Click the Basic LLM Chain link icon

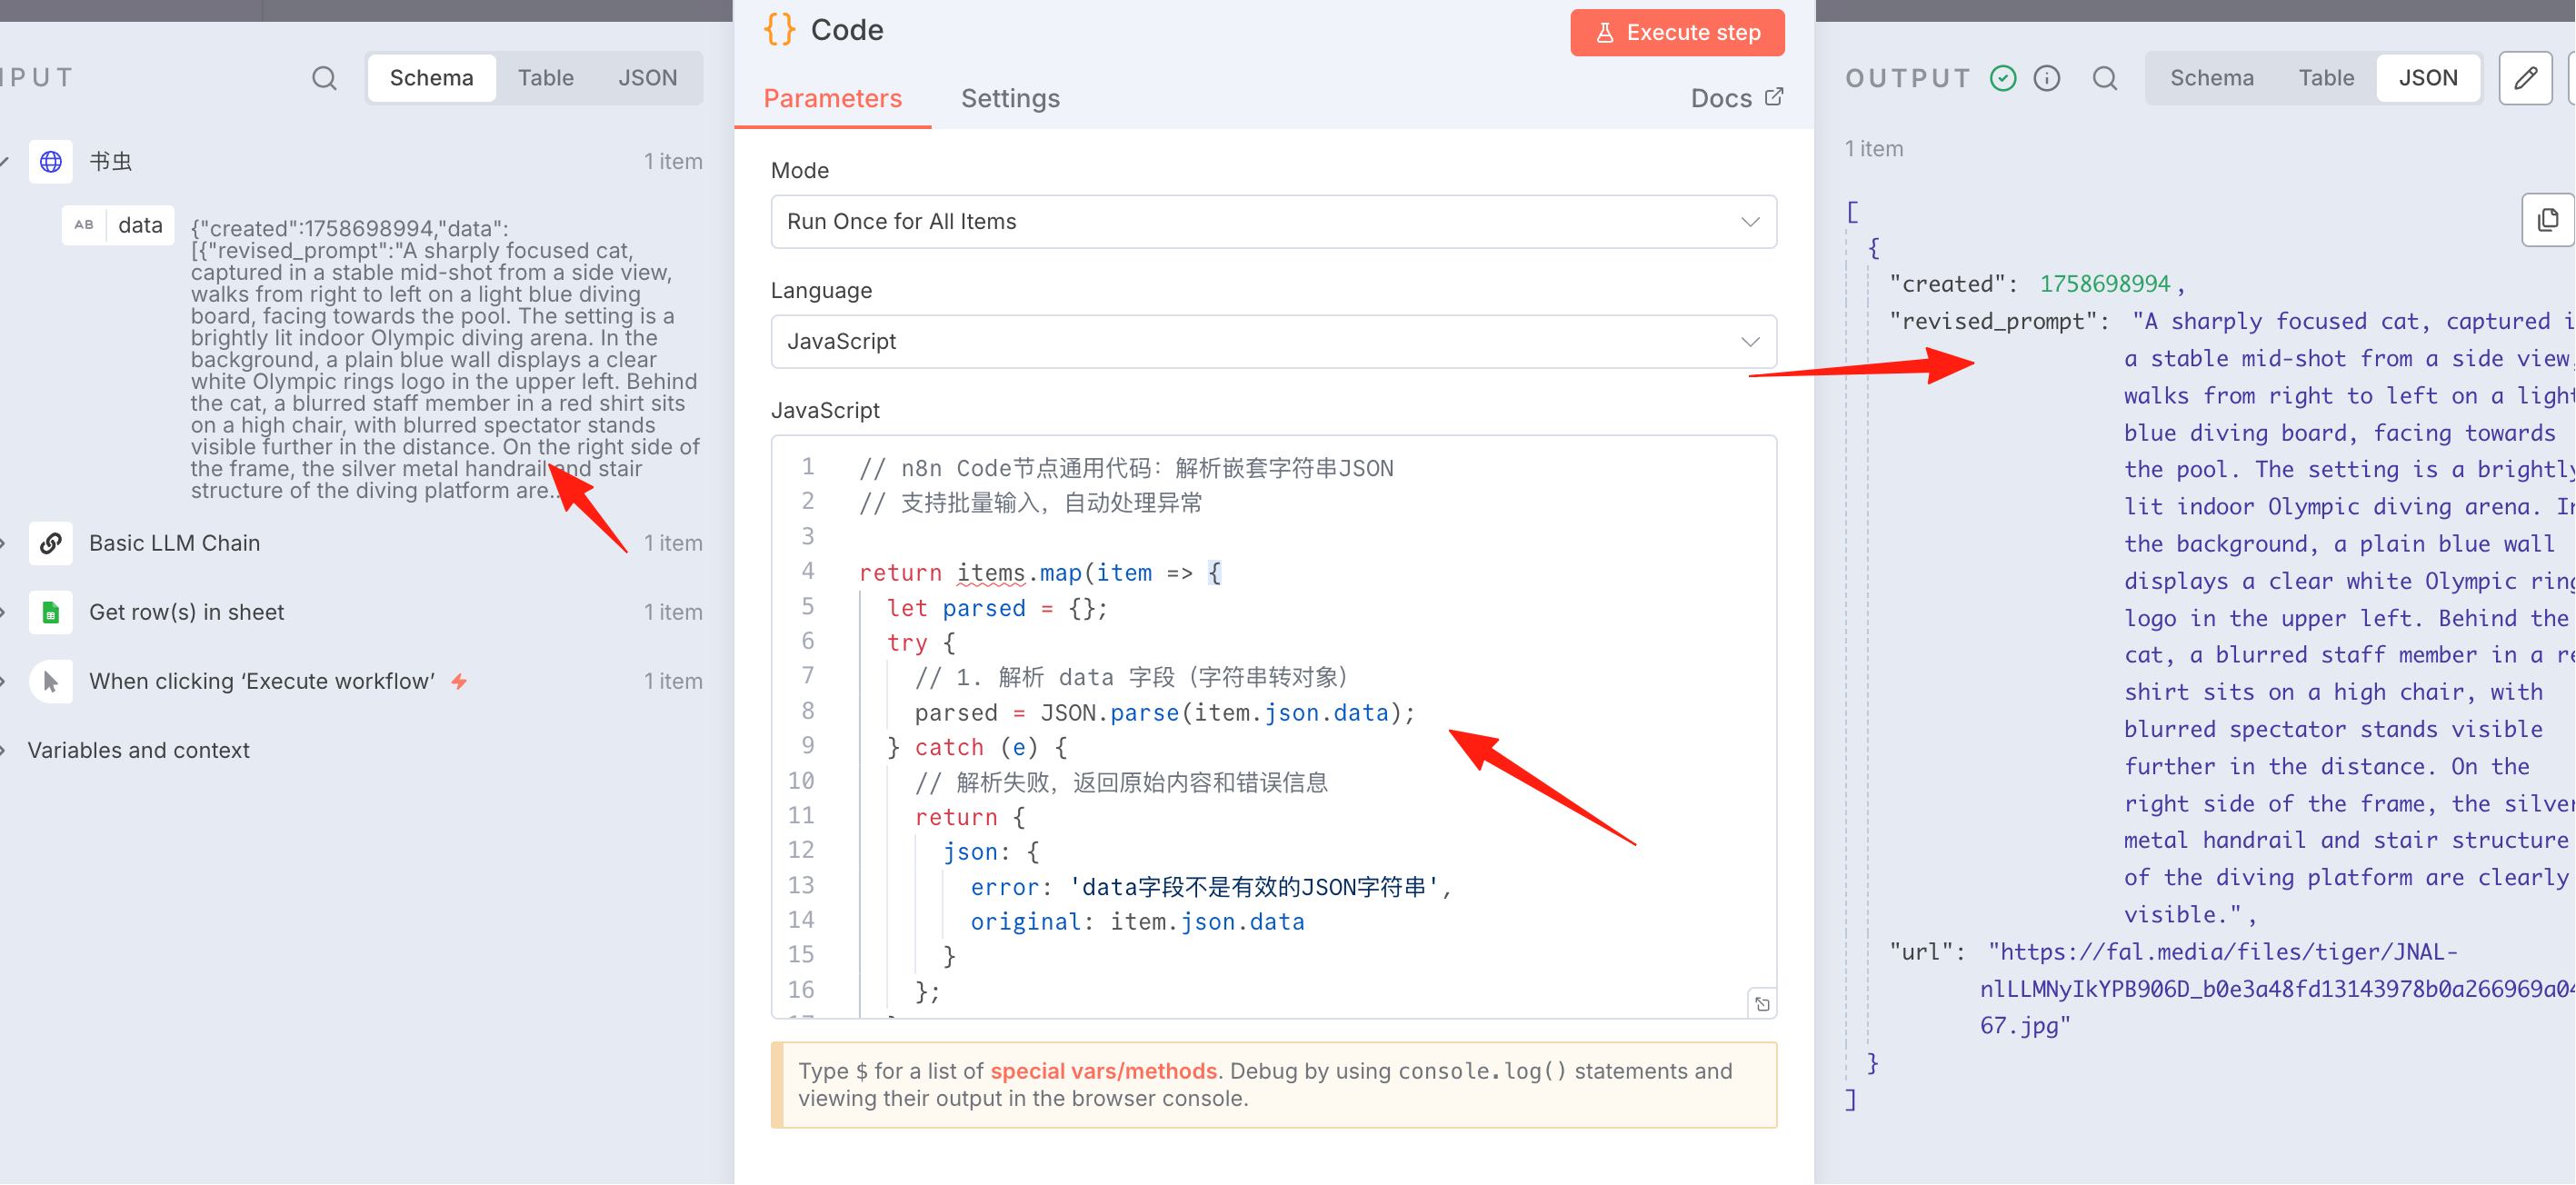(x=51, y=543)
